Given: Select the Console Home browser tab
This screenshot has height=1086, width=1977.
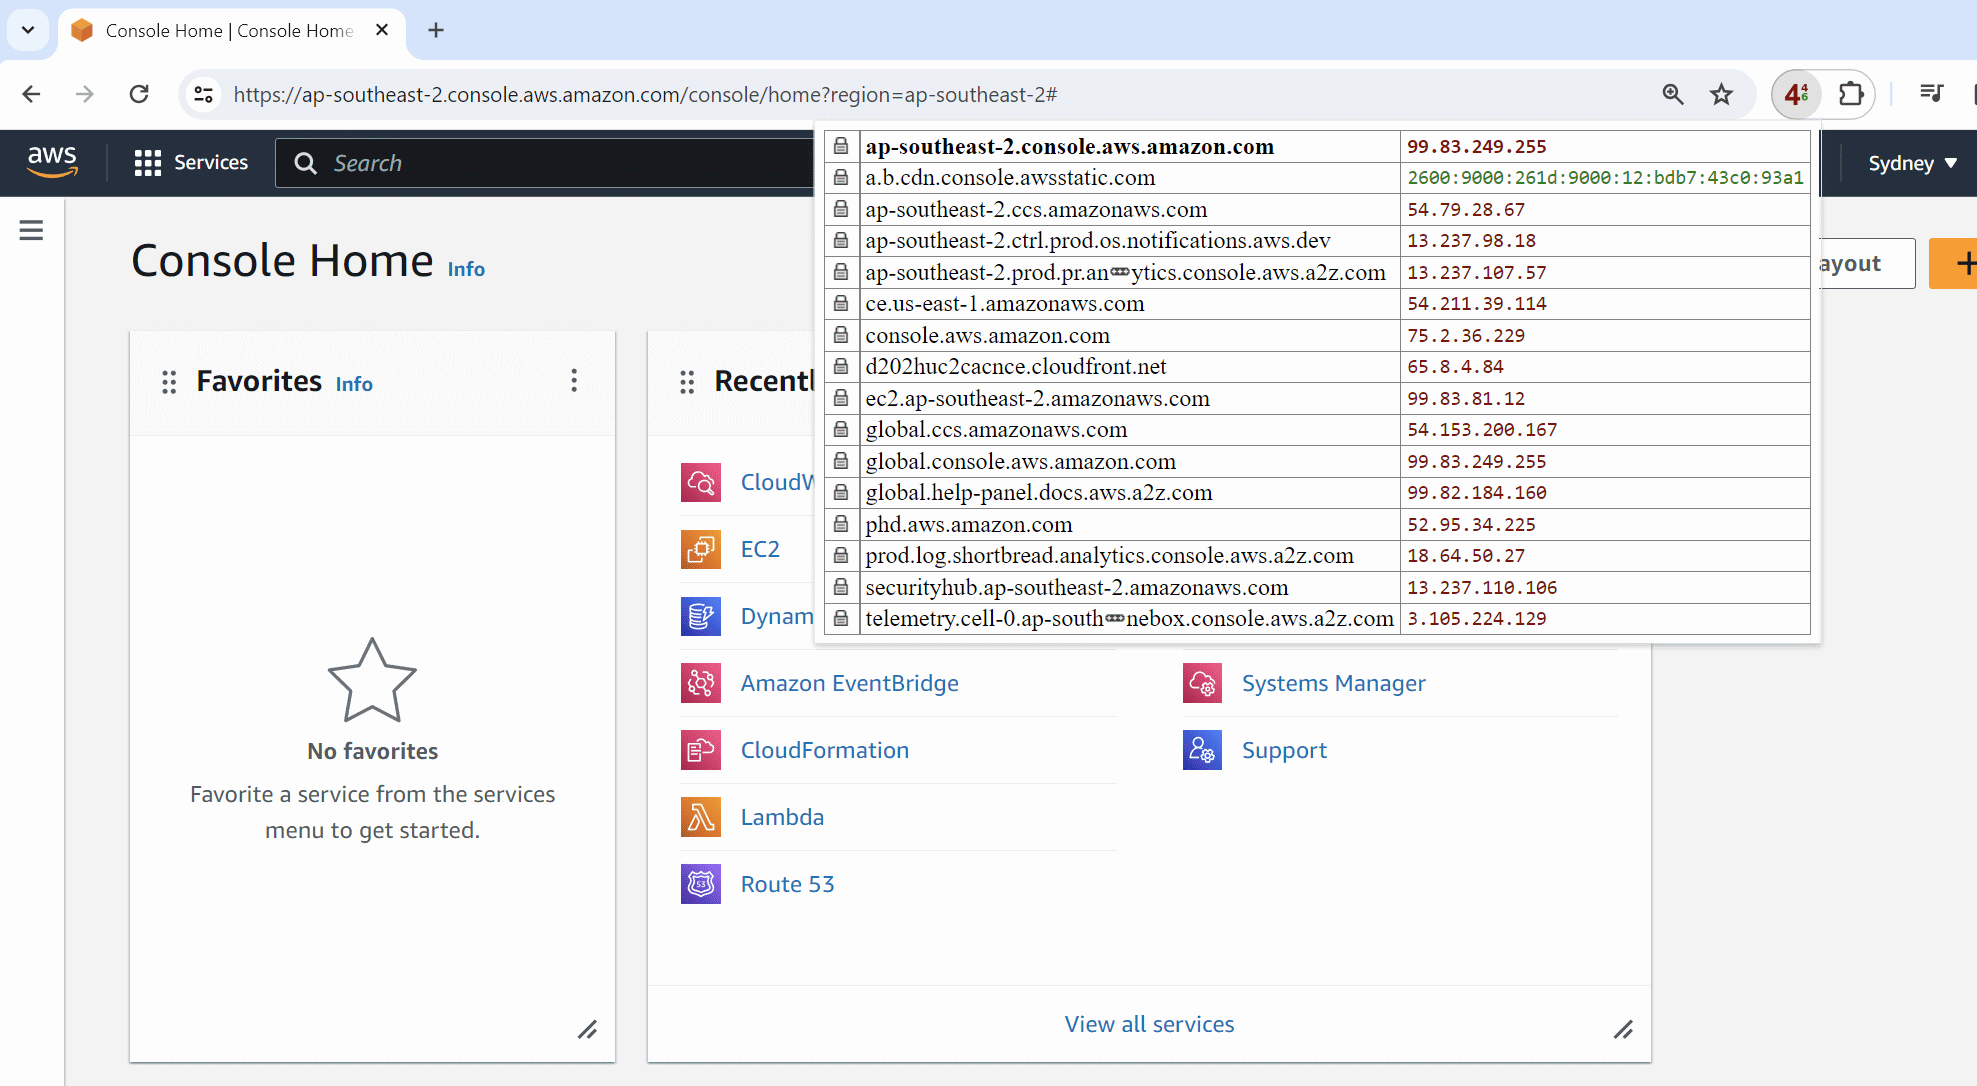Looking at the screenshot, I should click(x=230, y=31).
